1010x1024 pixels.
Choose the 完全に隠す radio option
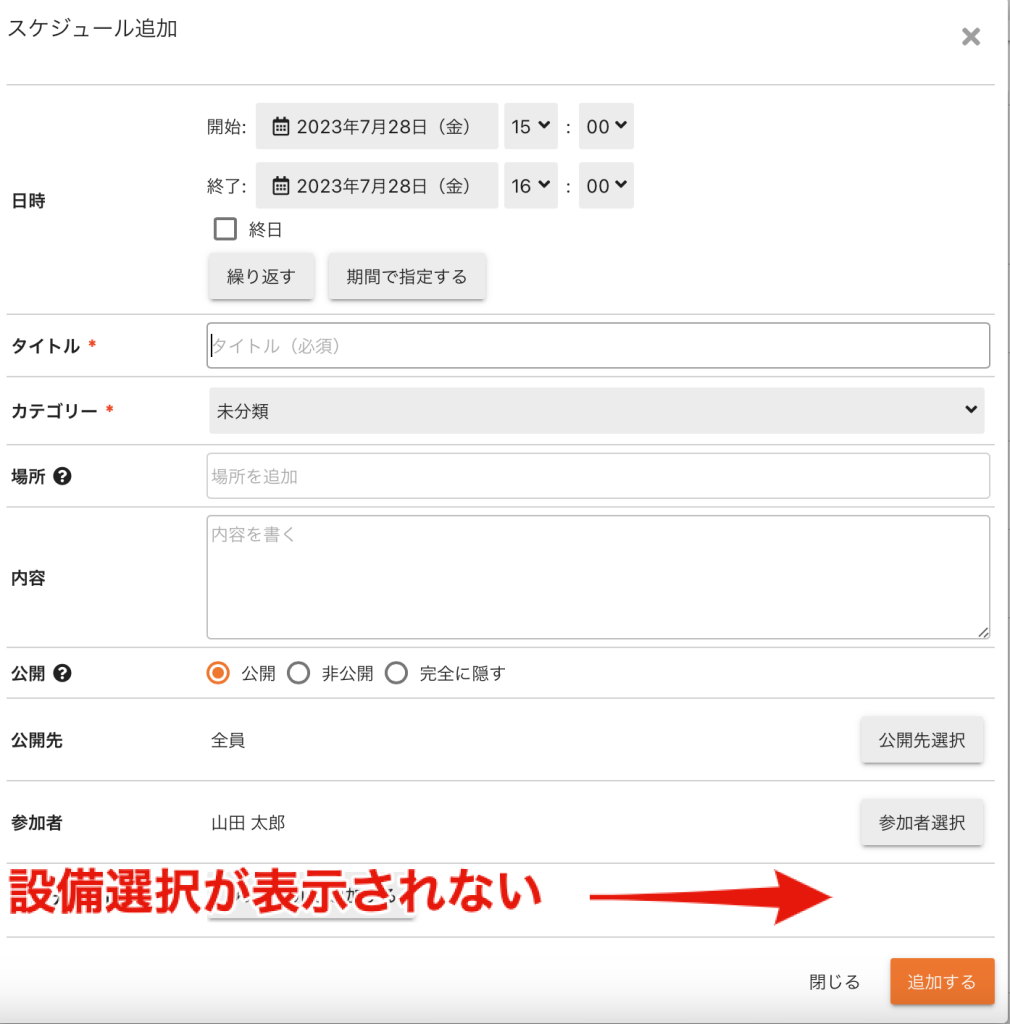point(397,674)
